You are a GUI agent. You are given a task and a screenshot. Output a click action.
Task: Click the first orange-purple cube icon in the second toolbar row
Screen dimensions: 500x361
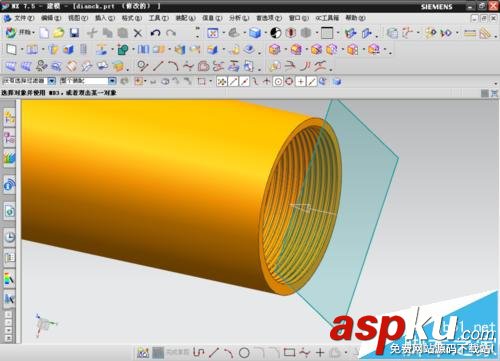[x=275, y=50]
